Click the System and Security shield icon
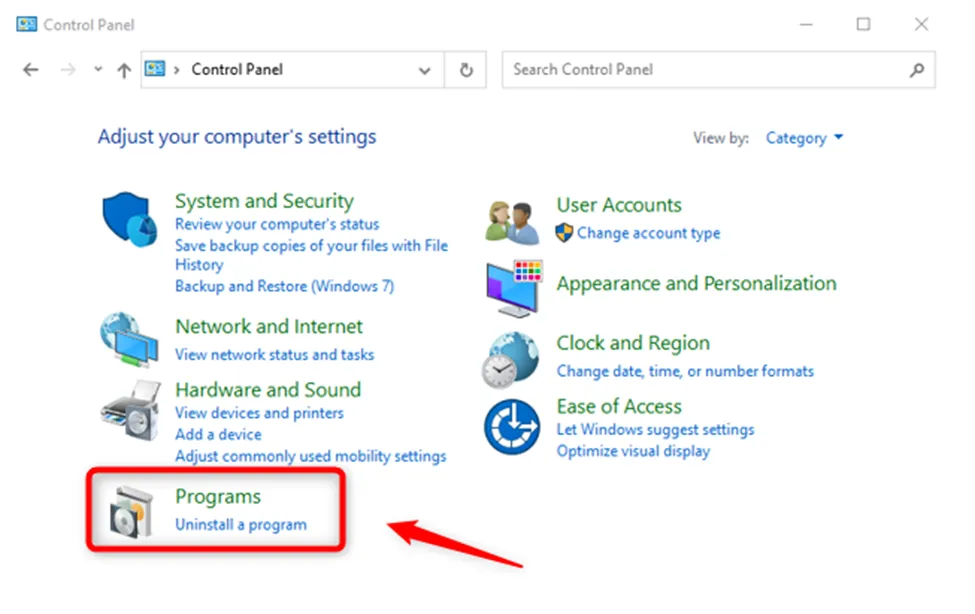The image size is (975, 614). point(130,222)
